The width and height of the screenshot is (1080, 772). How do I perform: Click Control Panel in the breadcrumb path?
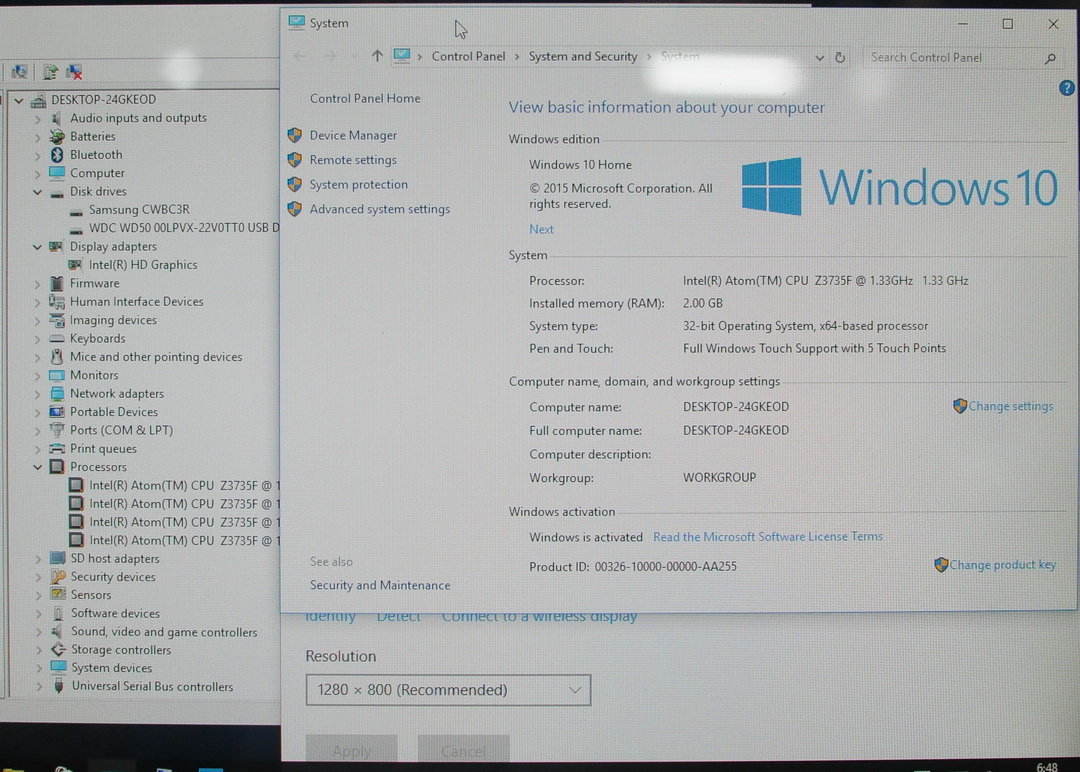(468, 56)
